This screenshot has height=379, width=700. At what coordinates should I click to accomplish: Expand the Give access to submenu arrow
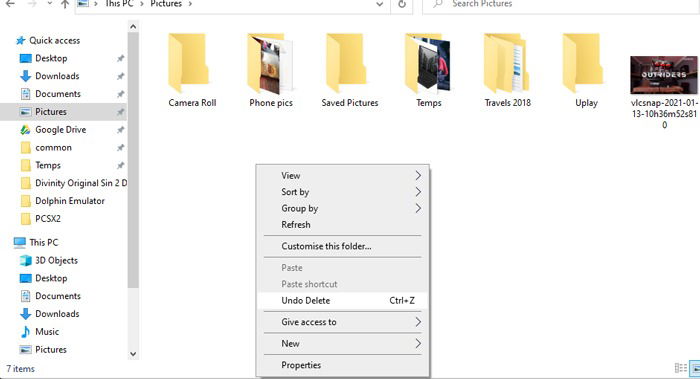click(418, 322)
